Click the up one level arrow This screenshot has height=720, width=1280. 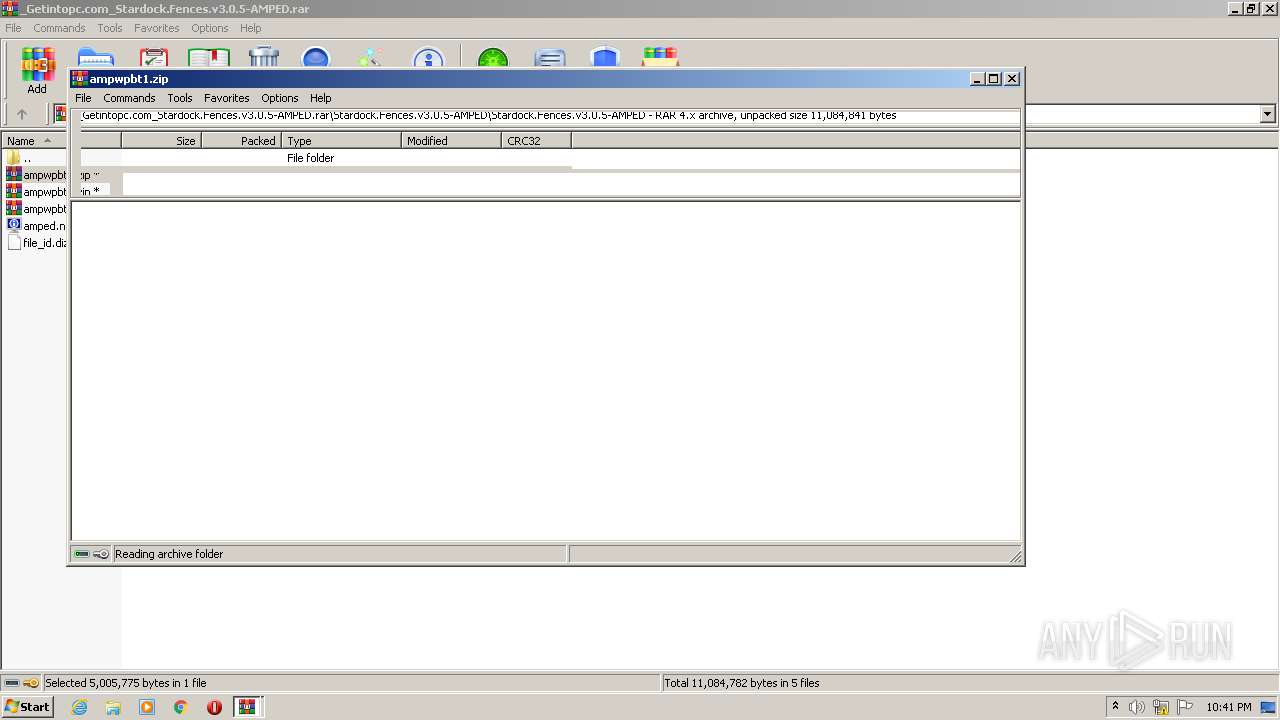pyautogui.click(x=22, y=114)
